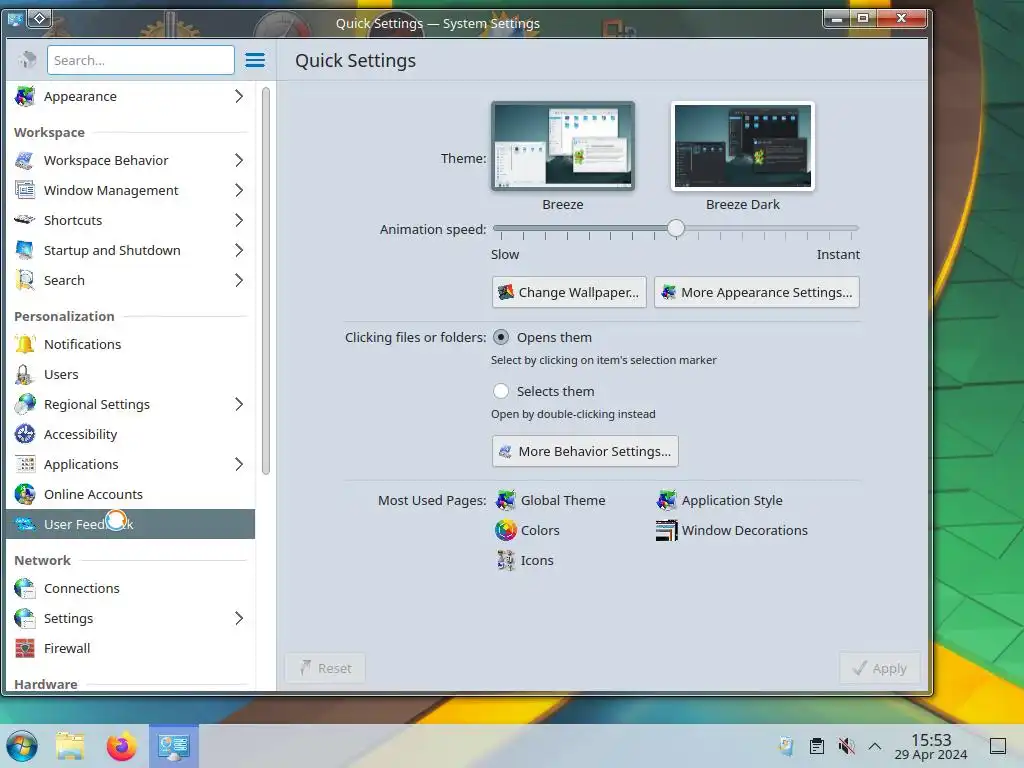Viewport: 1024px width, 768px height.
Task: Launch Firefox from the taskbar
Action: pos(121,746)
